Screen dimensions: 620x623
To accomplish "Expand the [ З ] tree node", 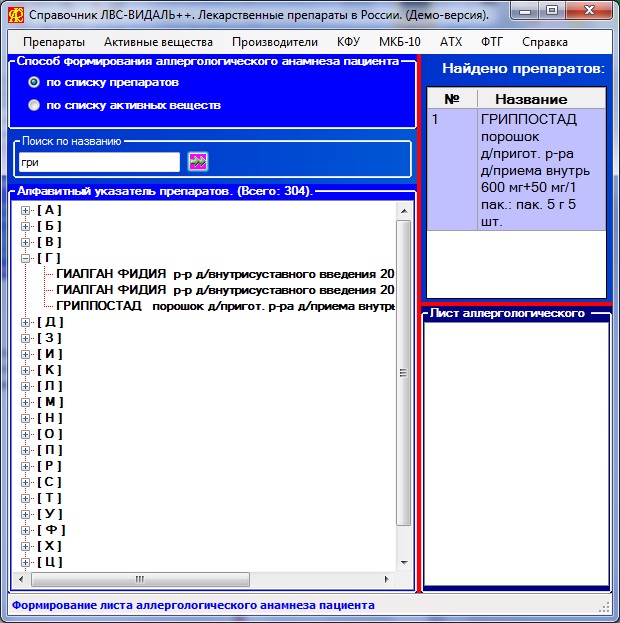I will (25, 339).
